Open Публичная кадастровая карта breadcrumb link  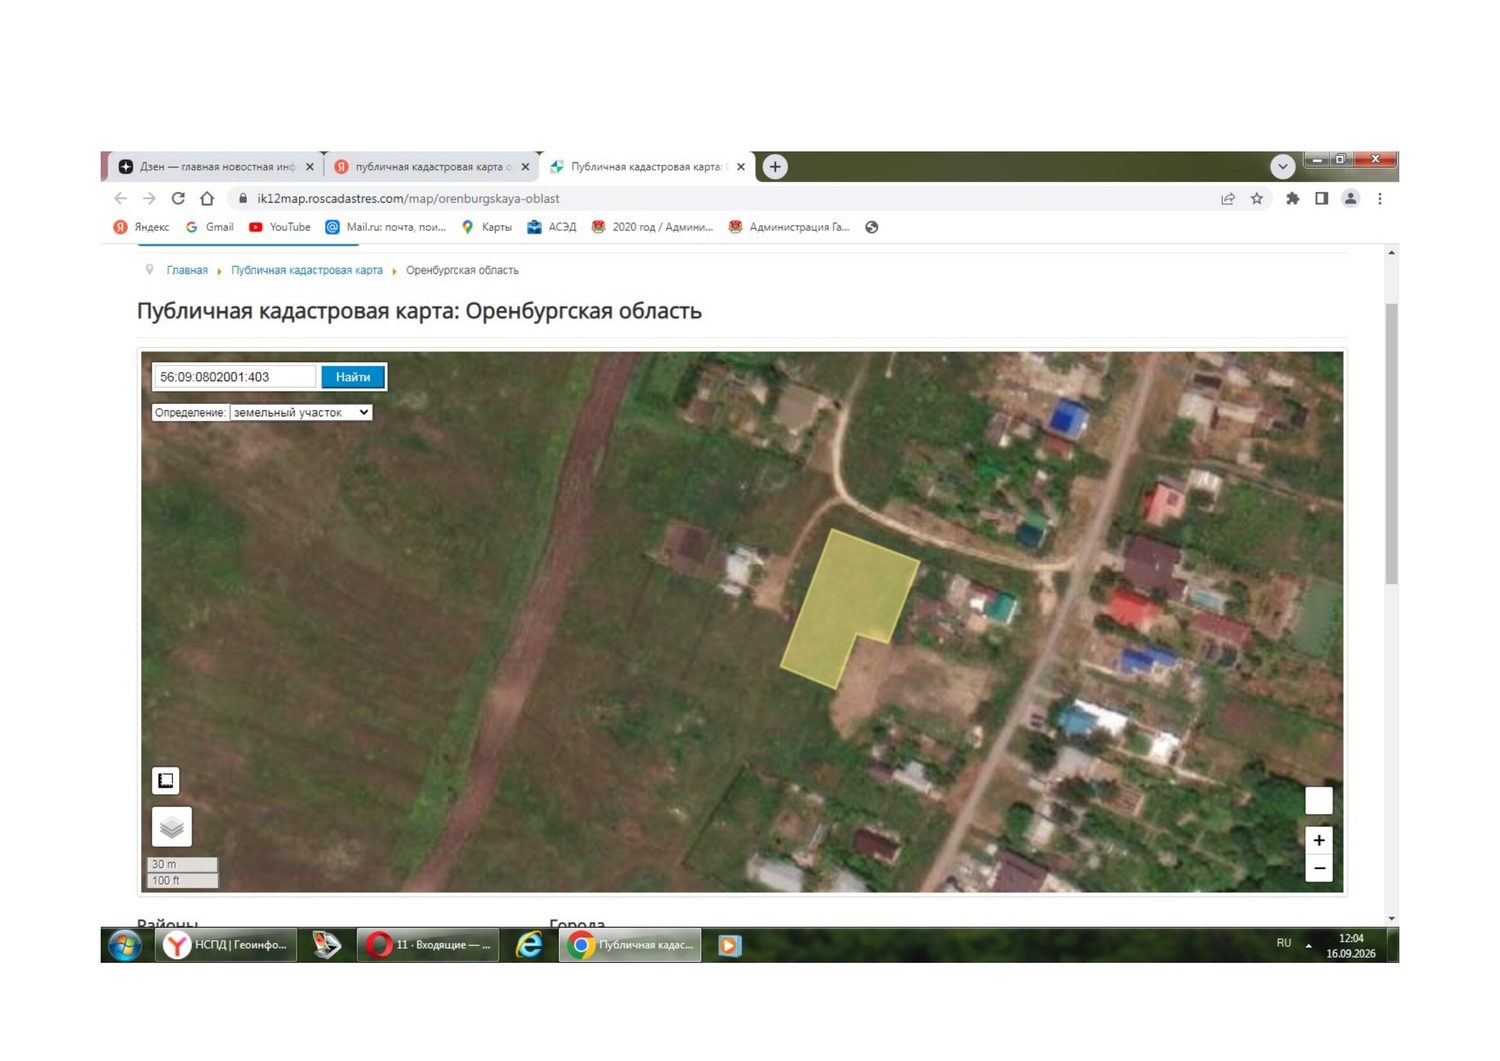(307, 270)
